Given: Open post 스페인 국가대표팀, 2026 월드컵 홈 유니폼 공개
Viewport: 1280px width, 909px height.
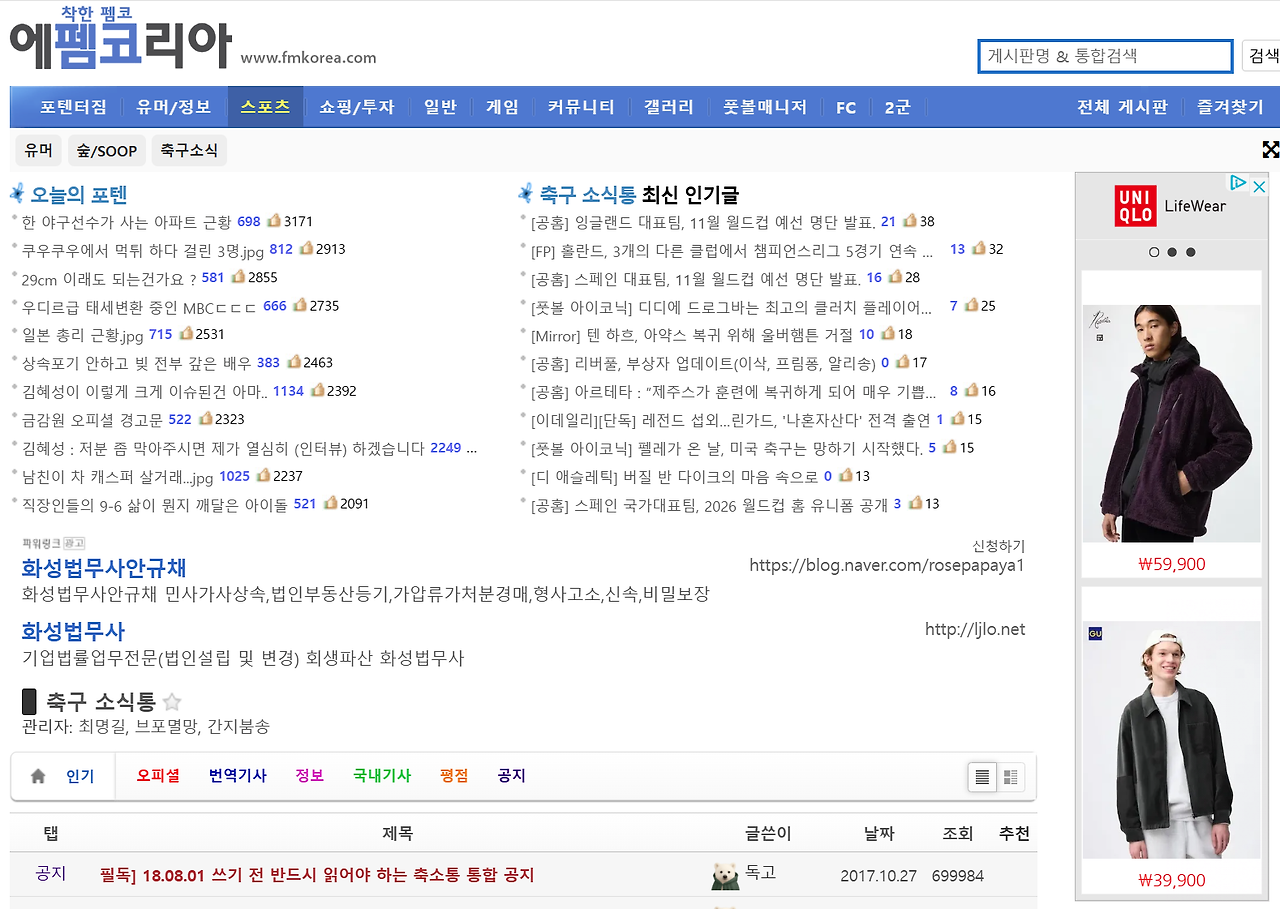Looking at the screenshot, I should tap(710, 505).
